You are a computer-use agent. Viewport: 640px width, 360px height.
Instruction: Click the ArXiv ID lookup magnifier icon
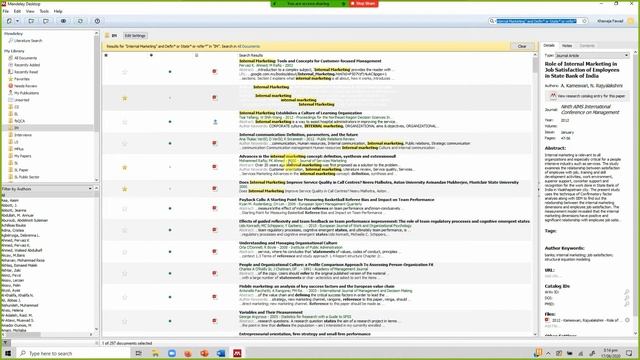click(x=627, y=292)
